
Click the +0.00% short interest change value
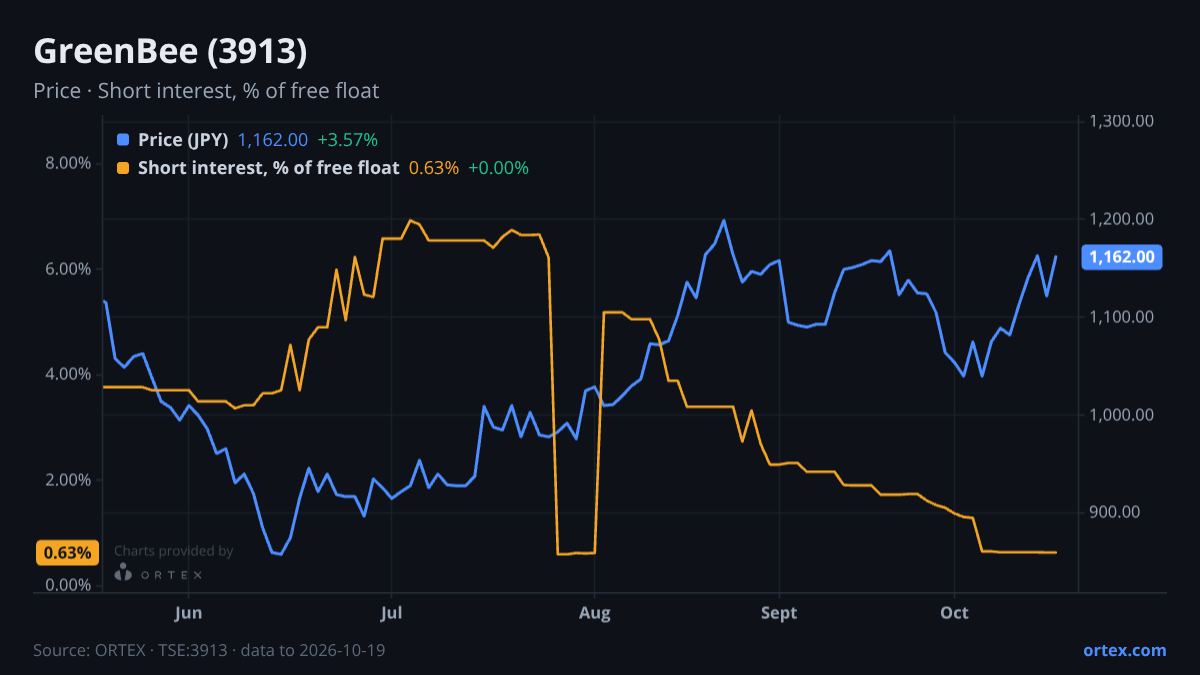pos(498,168)
